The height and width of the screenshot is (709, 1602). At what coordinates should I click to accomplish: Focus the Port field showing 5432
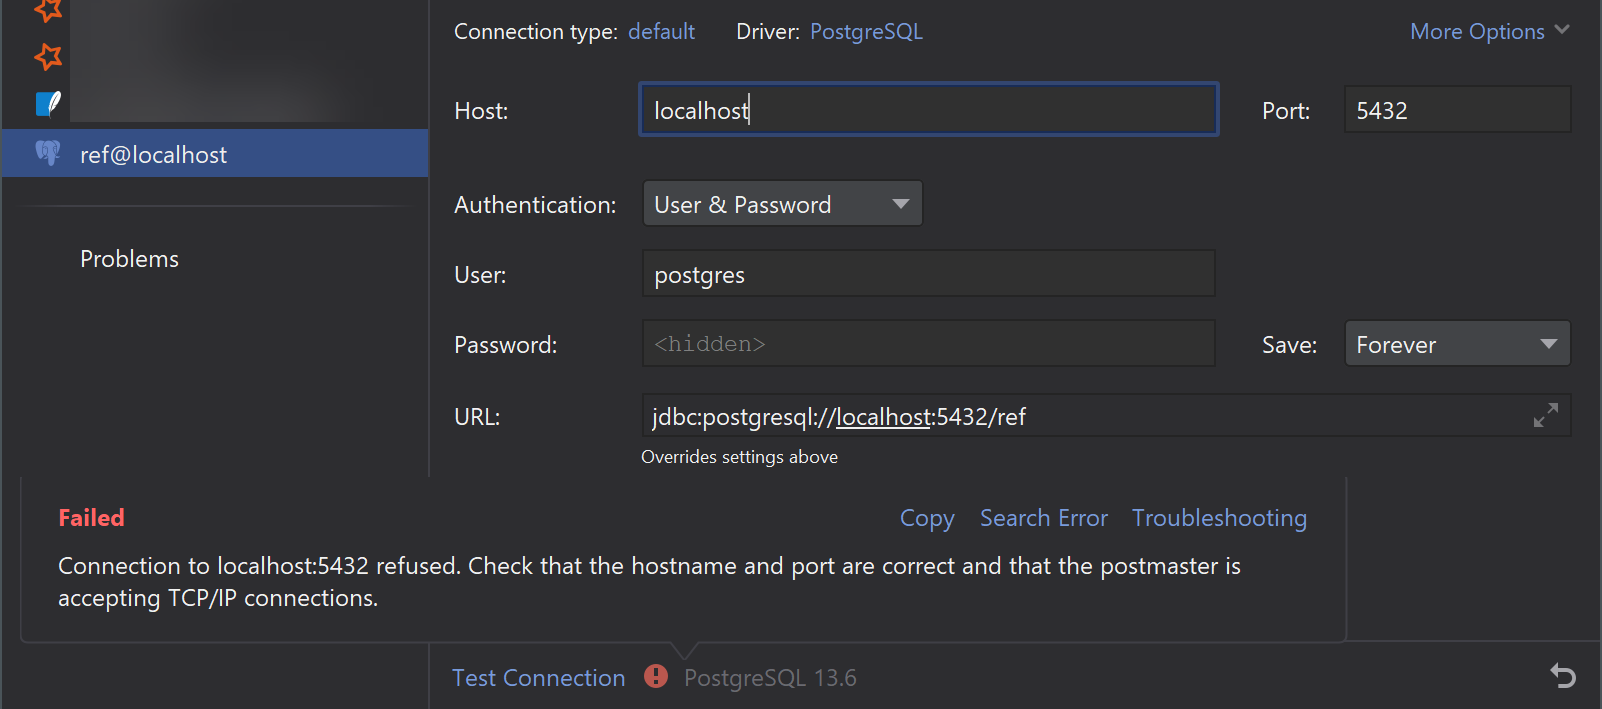(x=1457, y=110)
